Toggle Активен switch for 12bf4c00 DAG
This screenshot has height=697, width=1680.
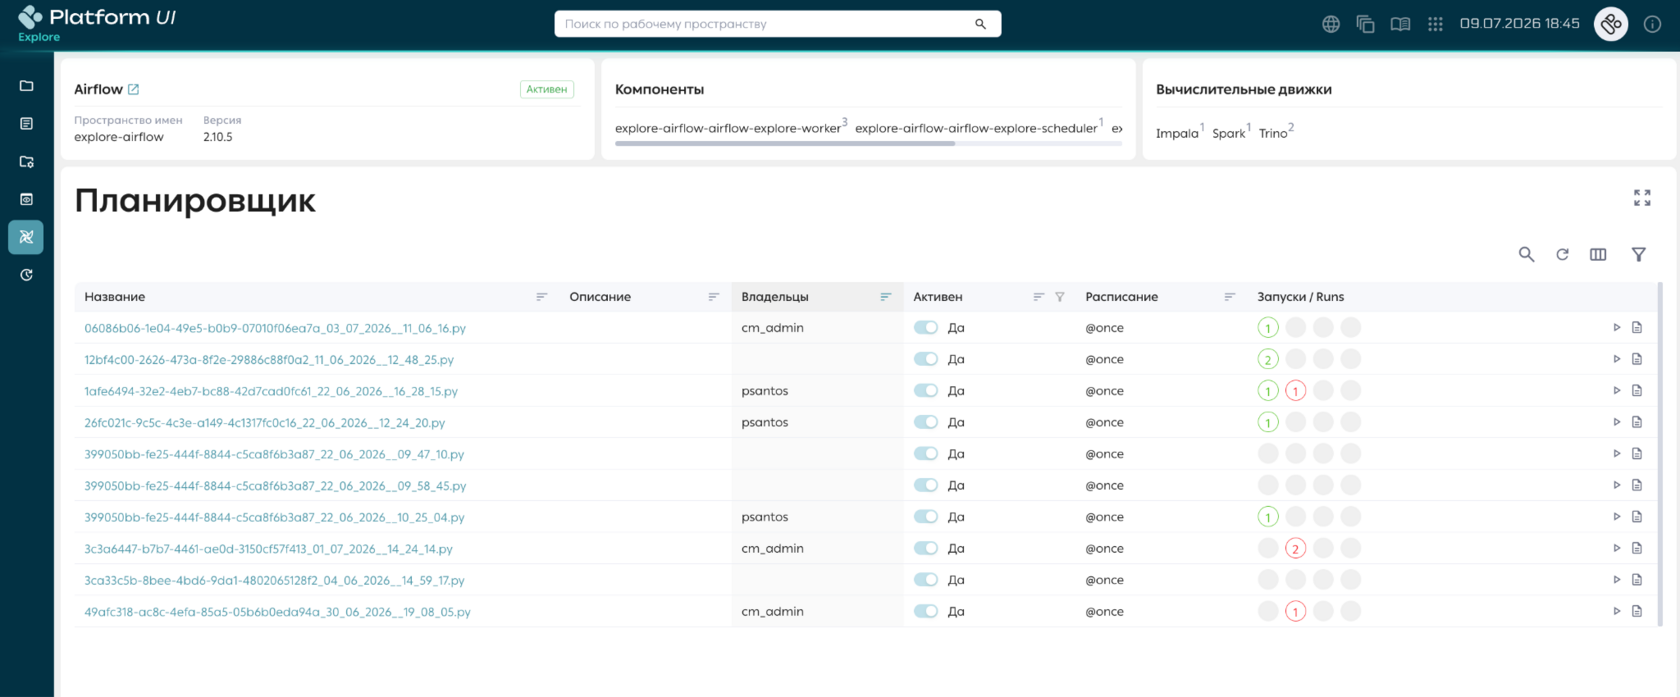(926, 359)
